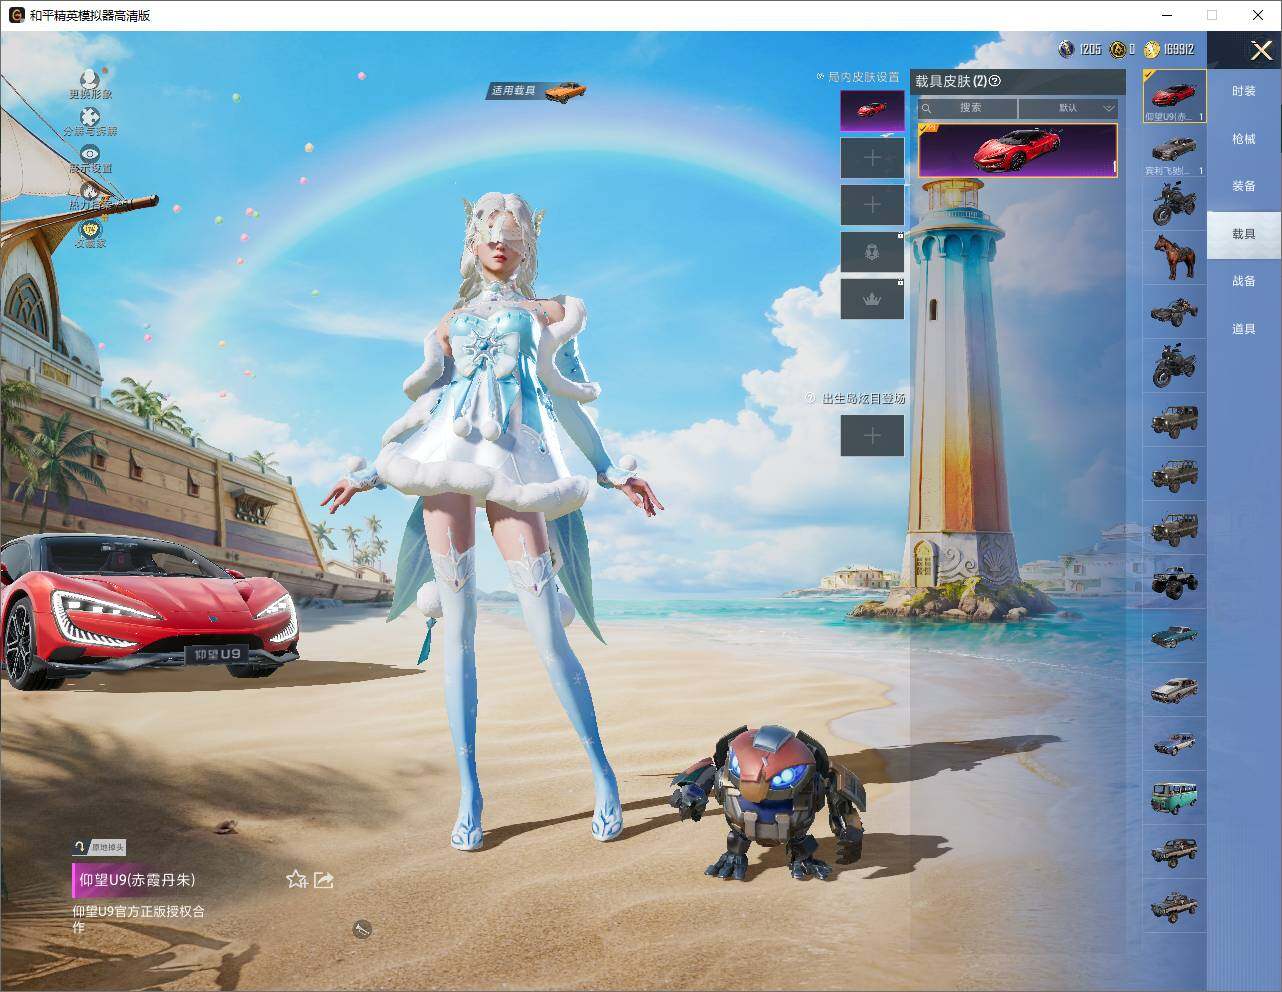Switch to the 战备 tab
1282x992 pixels.
(x=1244, y=281)
